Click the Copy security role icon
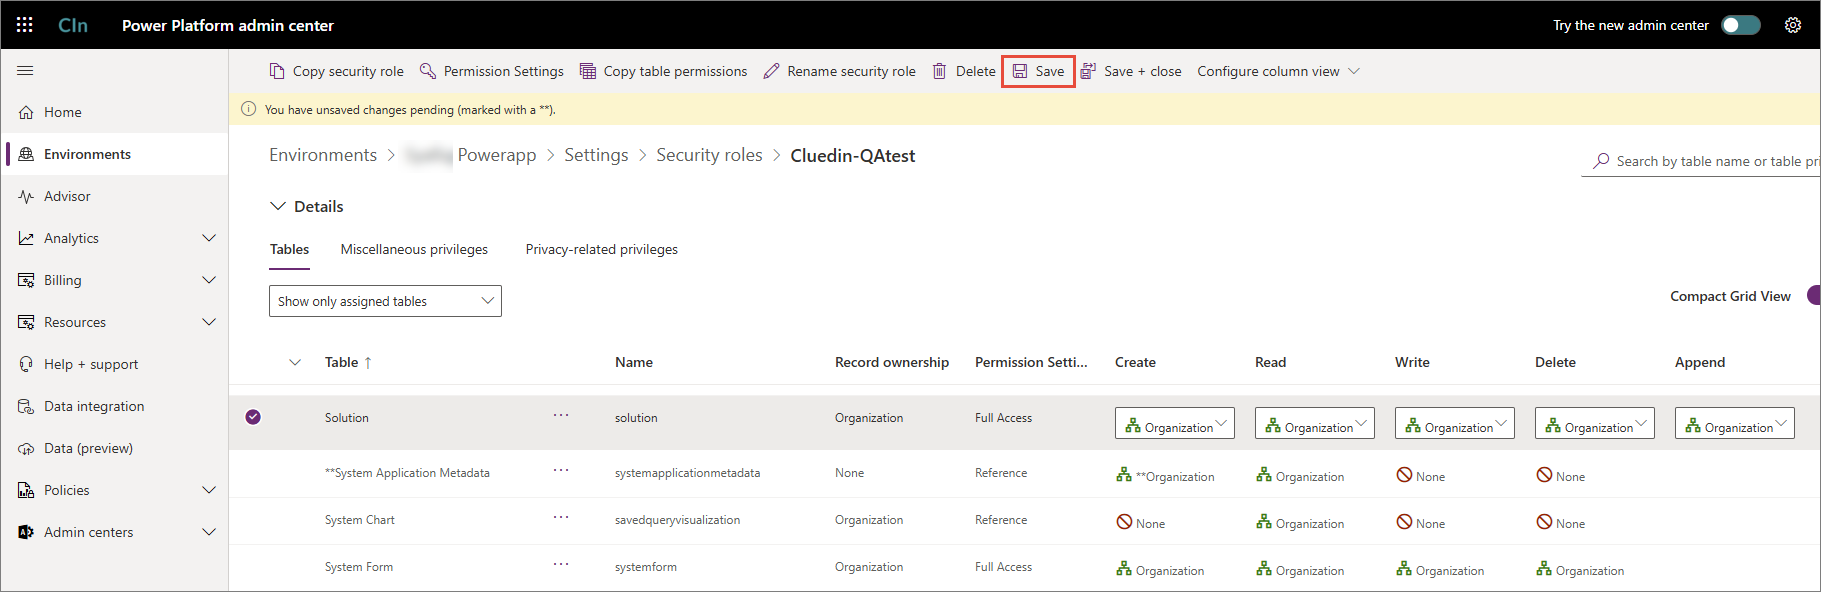This screenshot has height=592, width=1821. (x=277, y=71)
